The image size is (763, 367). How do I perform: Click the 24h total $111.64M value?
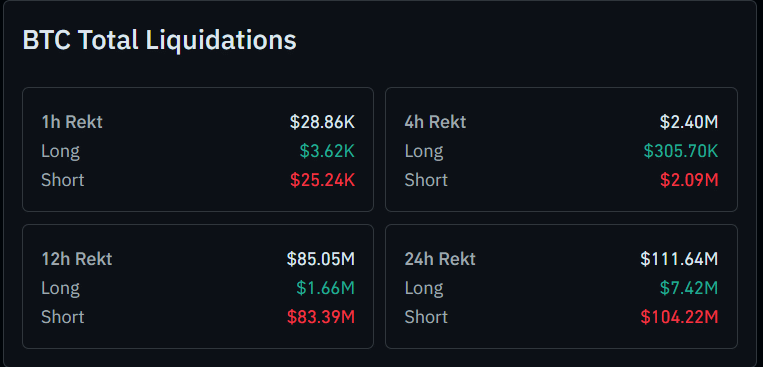pos(679,259)
